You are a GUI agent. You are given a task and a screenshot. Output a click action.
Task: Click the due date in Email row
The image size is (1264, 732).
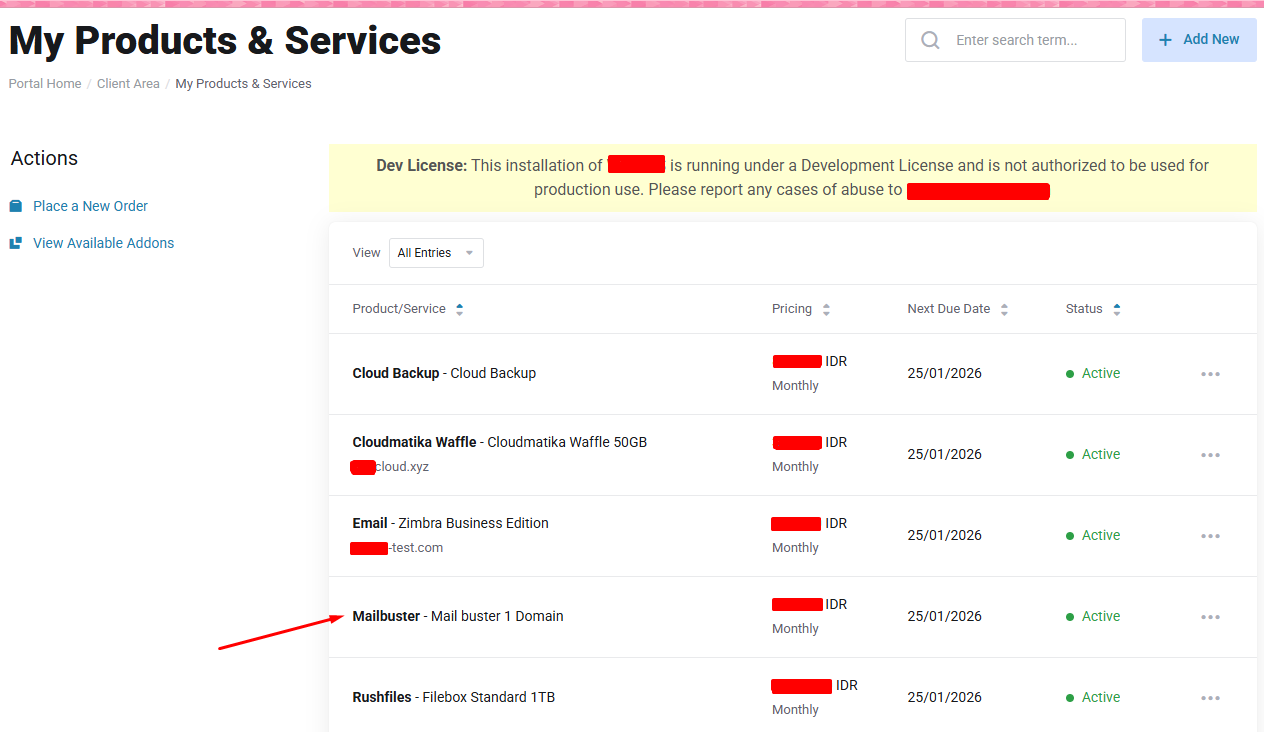coord(944,535)
